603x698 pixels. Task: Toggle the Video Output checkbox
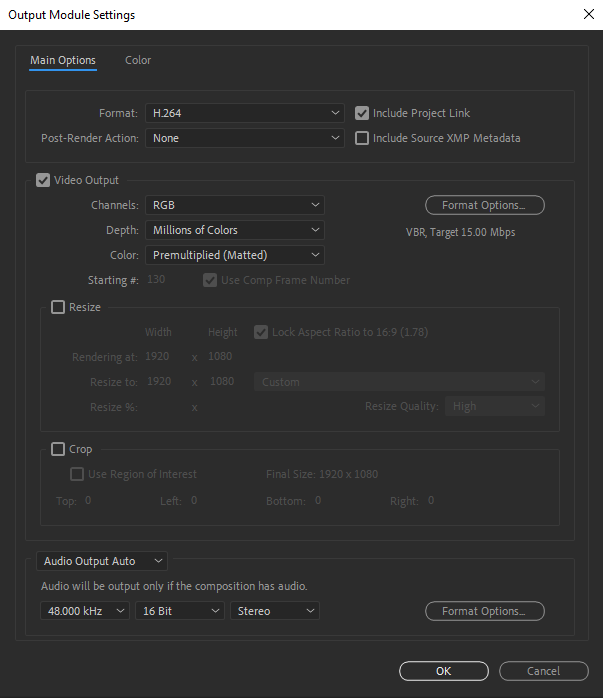pyautogui.click(x=43, y=180)
